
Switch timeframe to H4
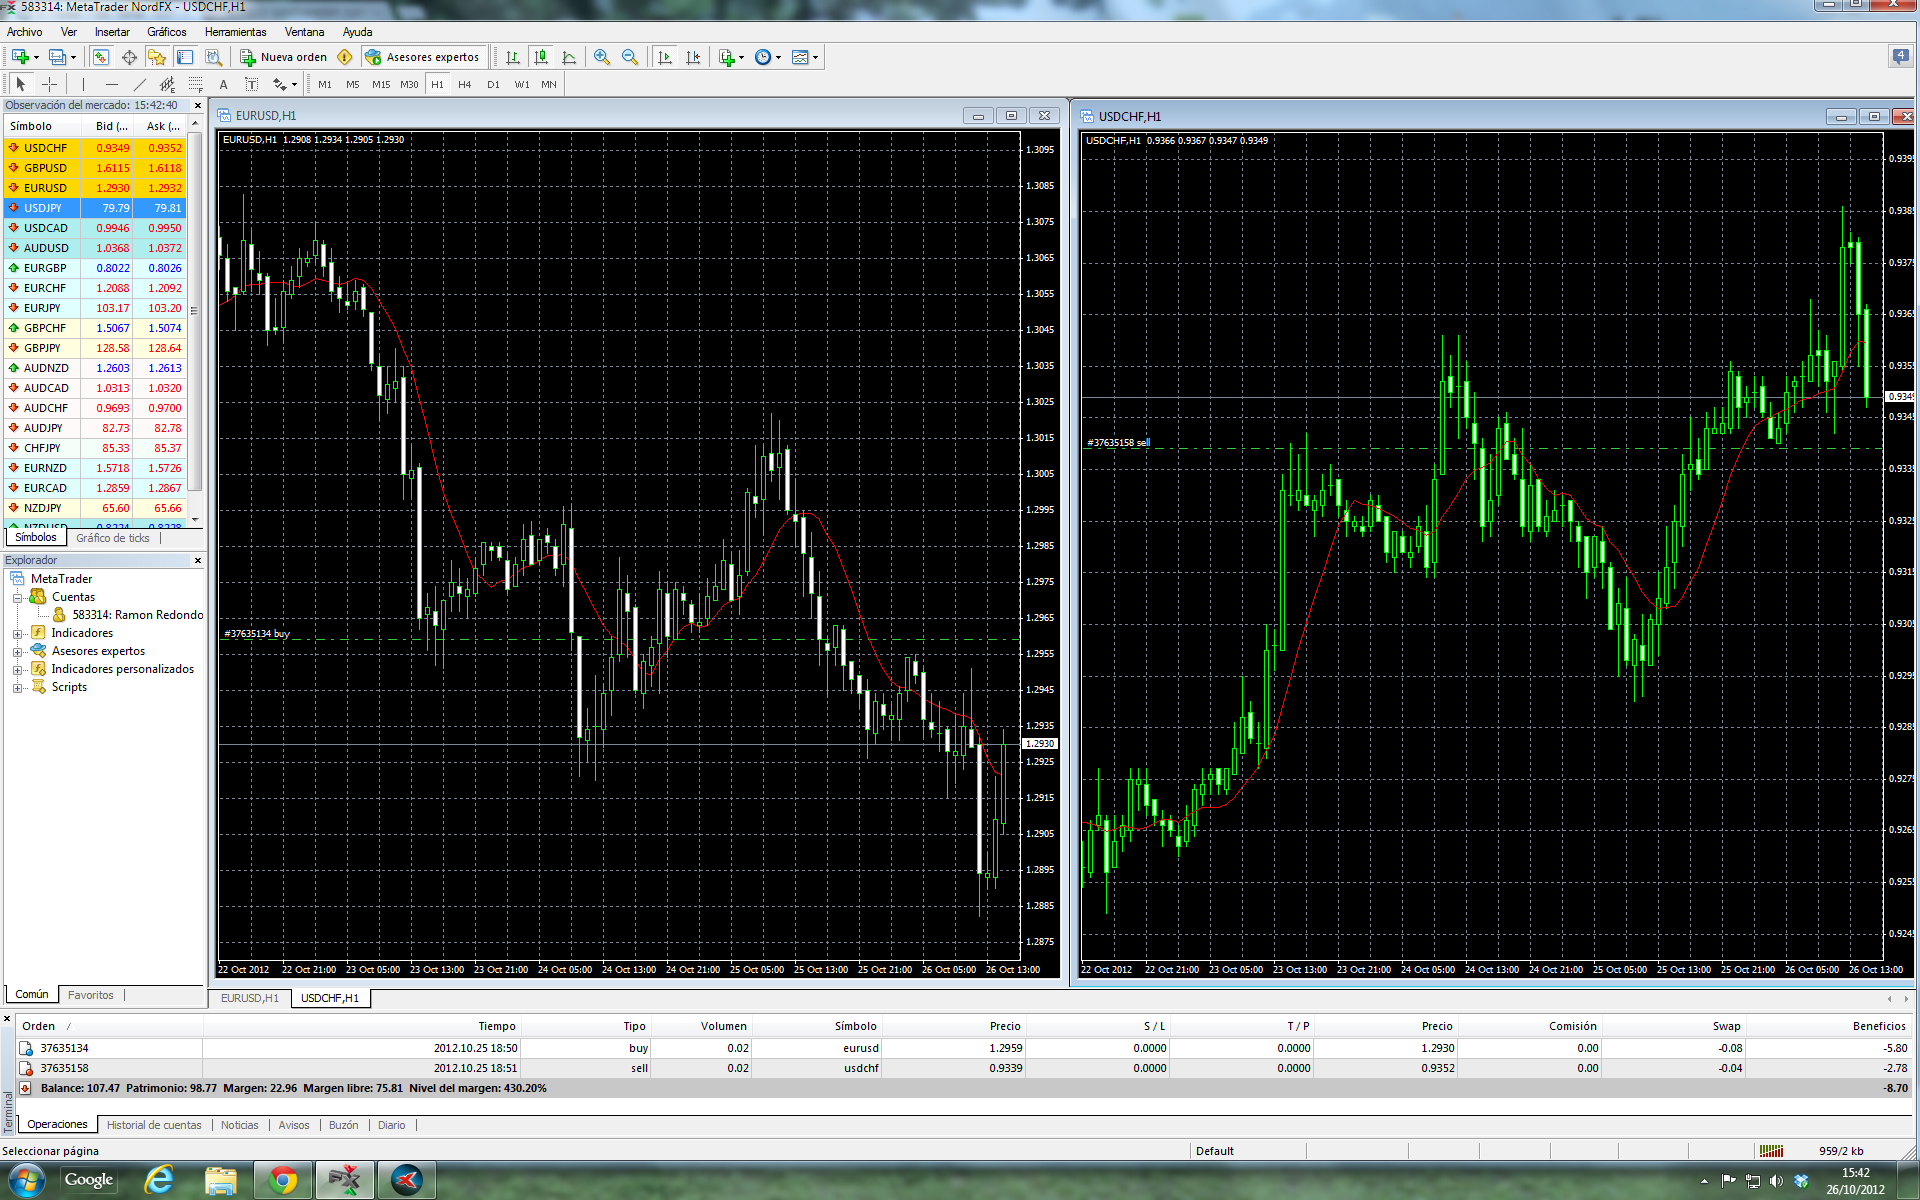(x=464, y=85)
